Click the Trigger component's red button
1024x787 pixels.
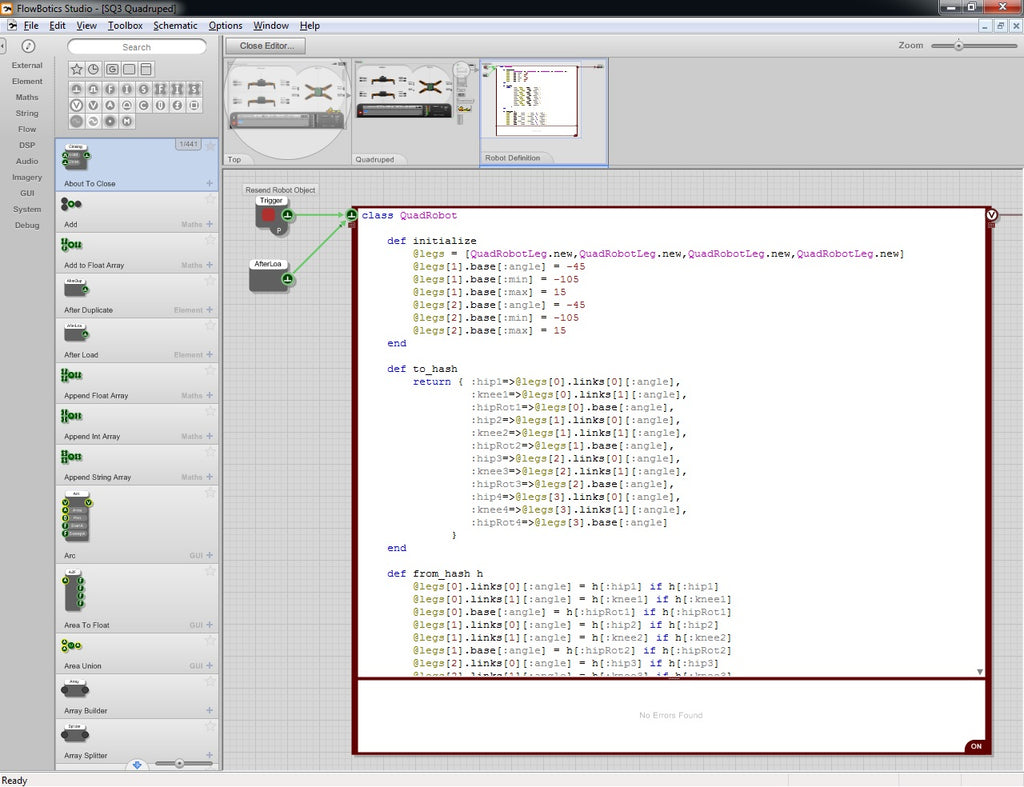(x=270, y=215)
